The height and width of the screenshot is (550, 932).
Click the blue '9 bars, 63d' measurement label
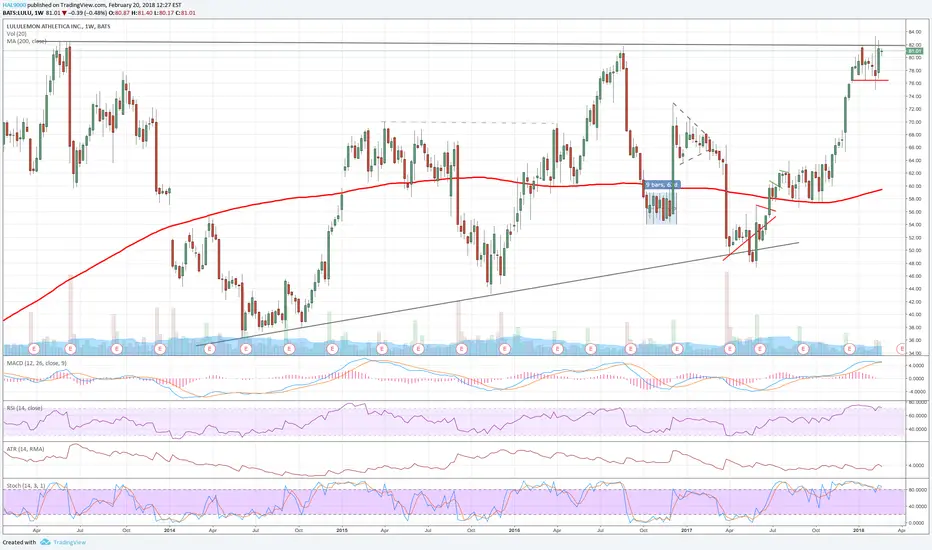tap(662, 185)
